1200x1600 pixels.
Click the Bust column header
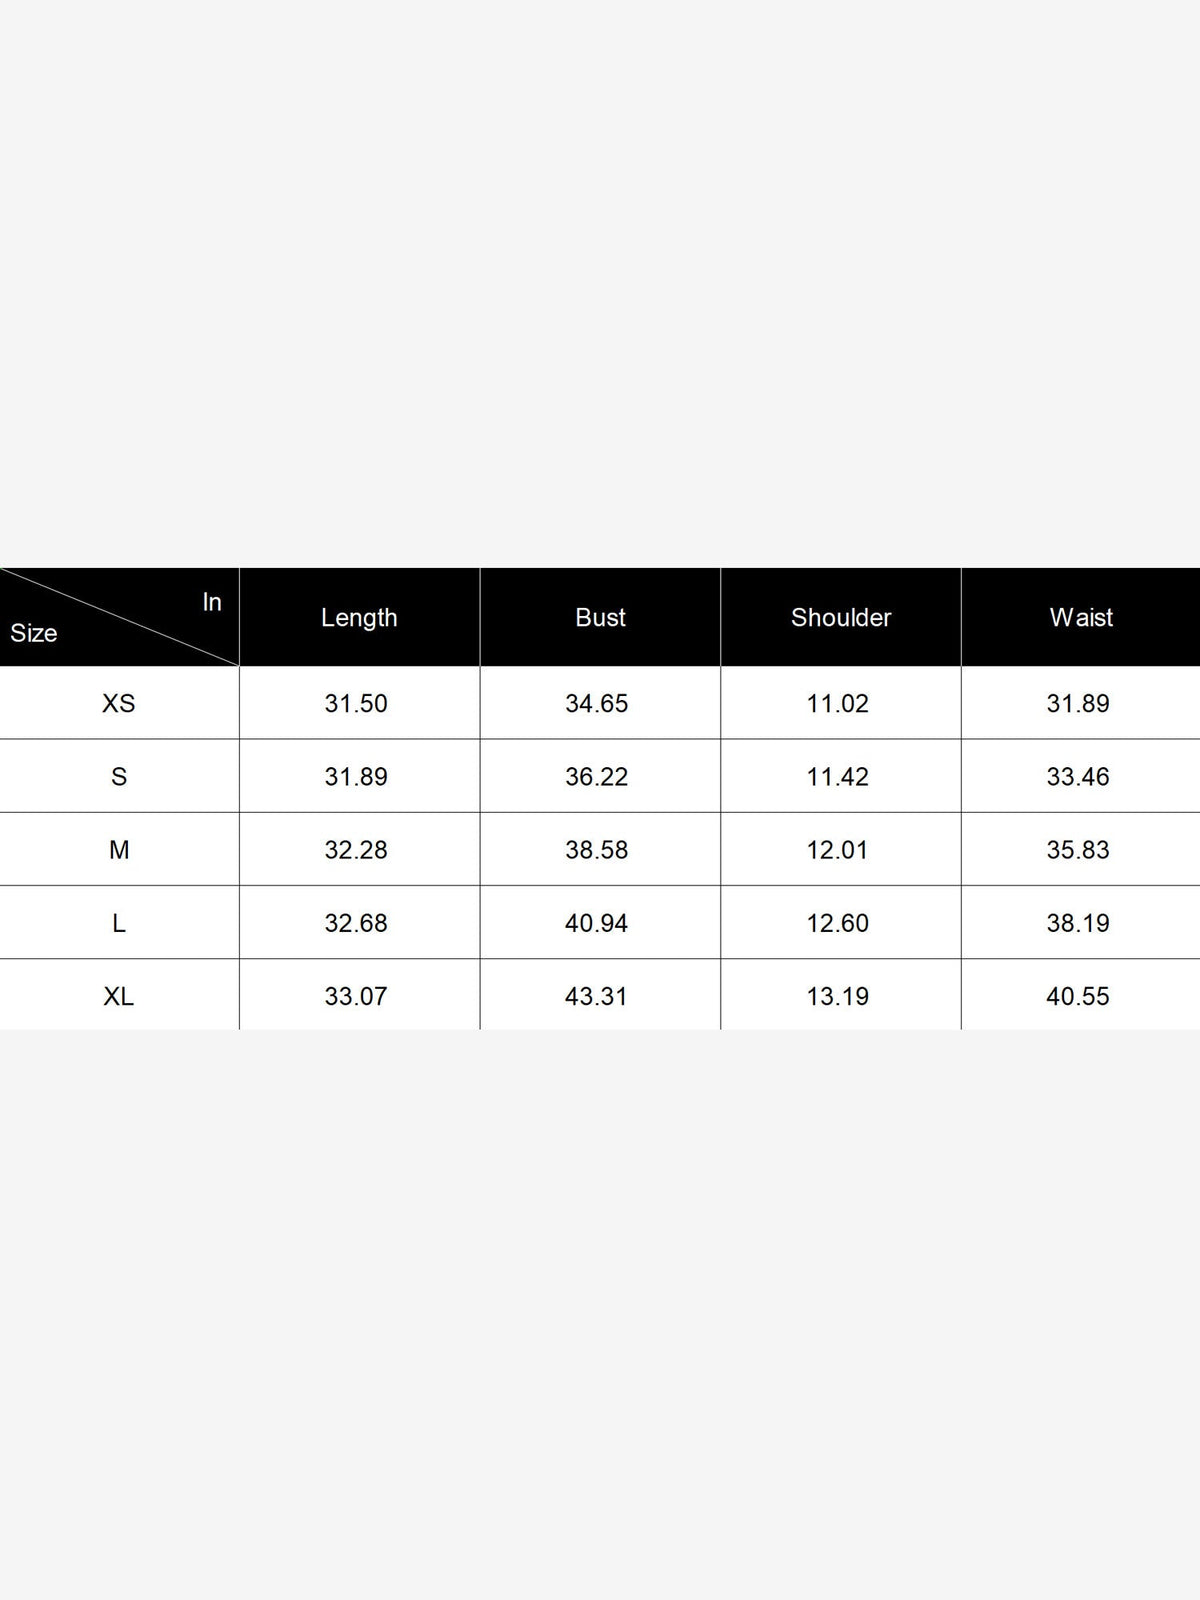600,617
